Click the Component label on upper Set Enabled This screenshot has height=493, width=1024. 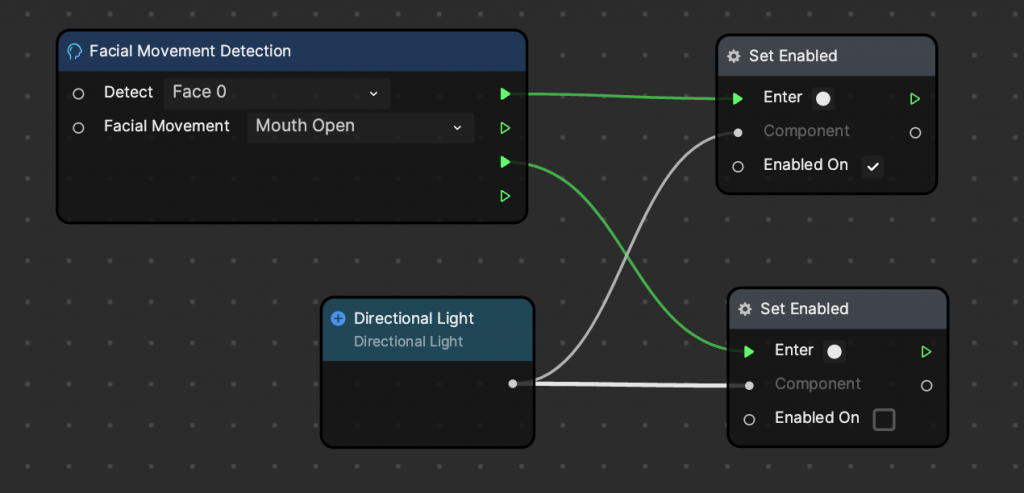pos(807,131)
